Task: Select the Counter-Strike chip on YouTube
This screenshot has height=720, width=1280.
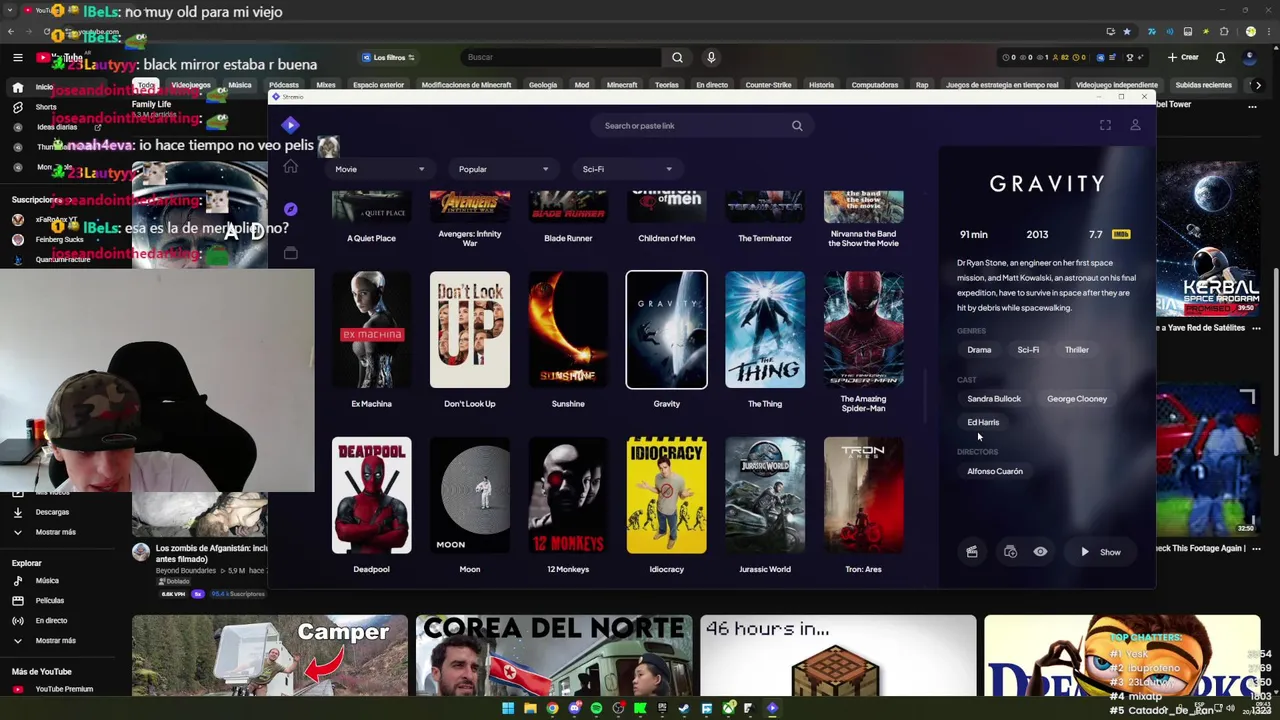Action: [x=768, y=85]
